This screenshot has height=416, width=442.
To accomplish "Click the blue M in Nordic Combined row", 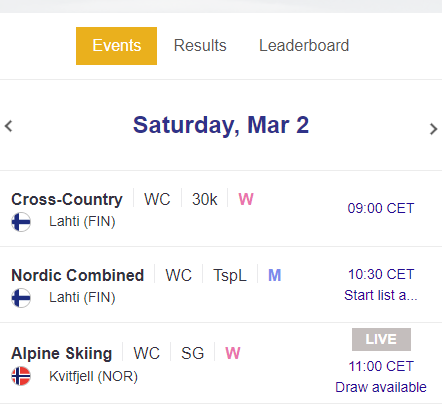I will pos(275,275).
